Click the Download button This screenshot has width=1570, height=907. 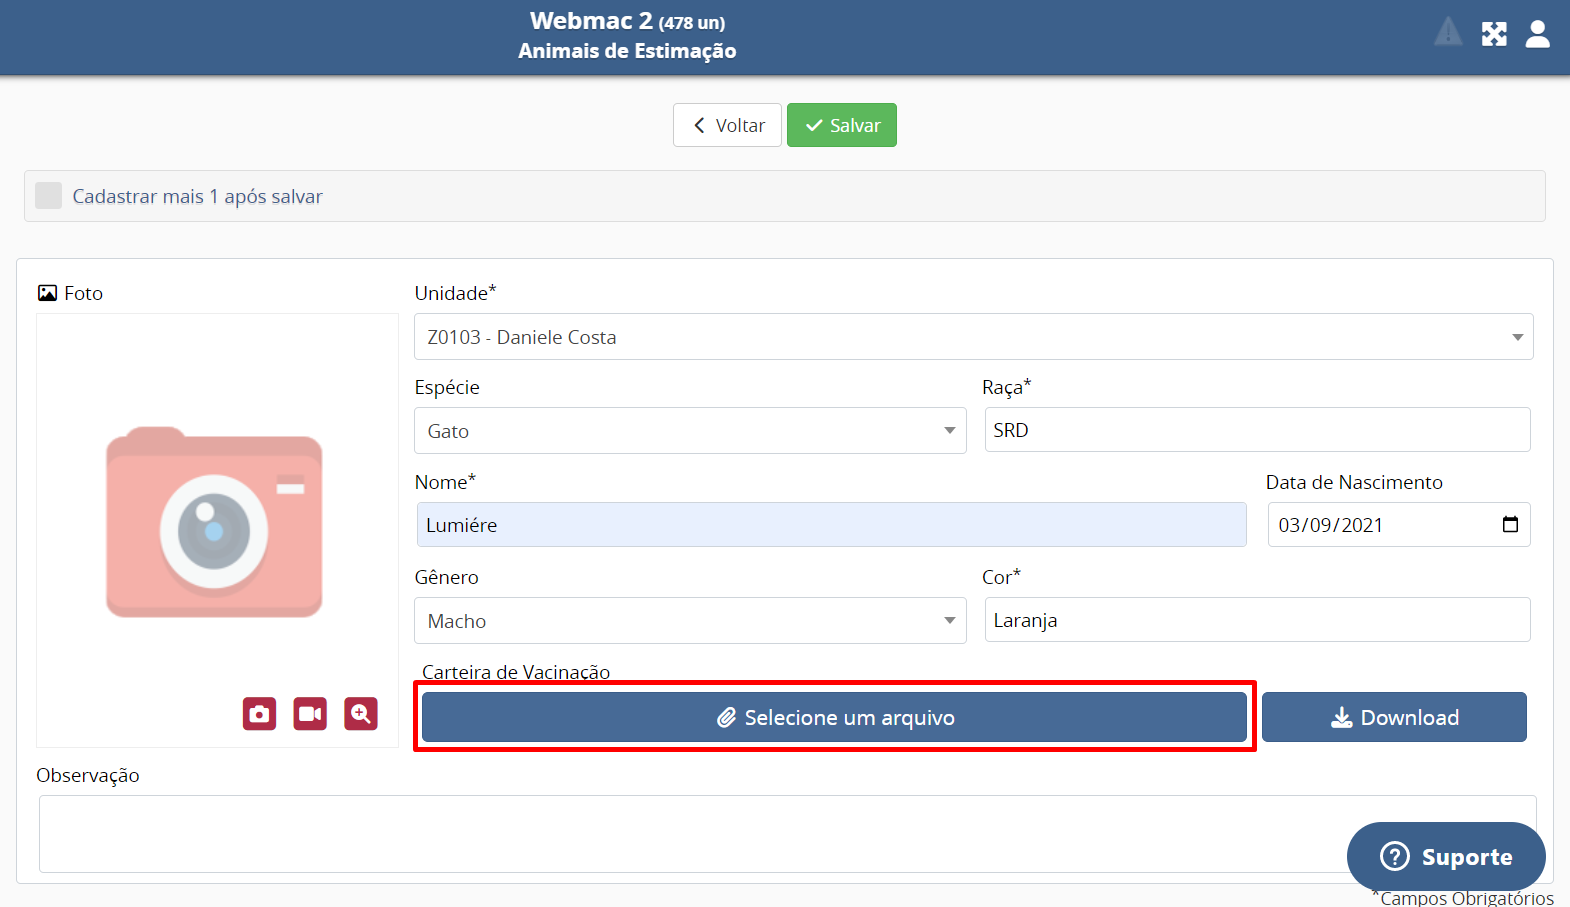[x=1394, y=717]
